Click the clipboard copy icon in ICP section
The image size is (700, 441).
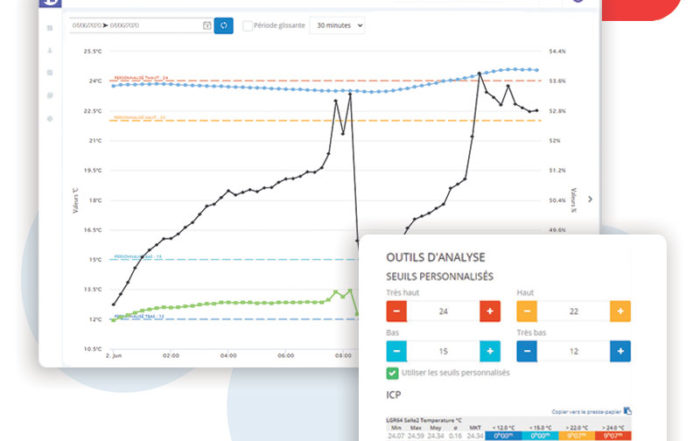(x=627, y=411)
